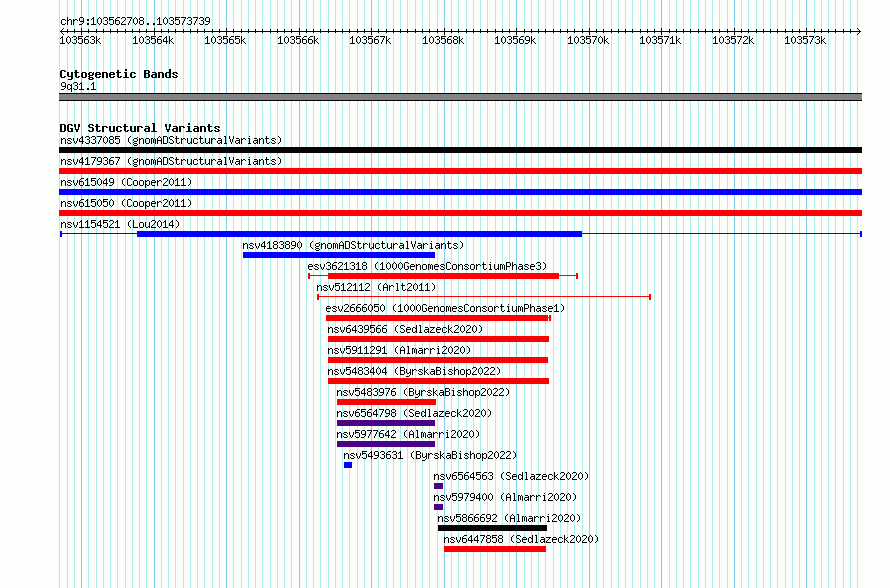
Task: Click the 103567k ruler position
Action: point(370,40)
